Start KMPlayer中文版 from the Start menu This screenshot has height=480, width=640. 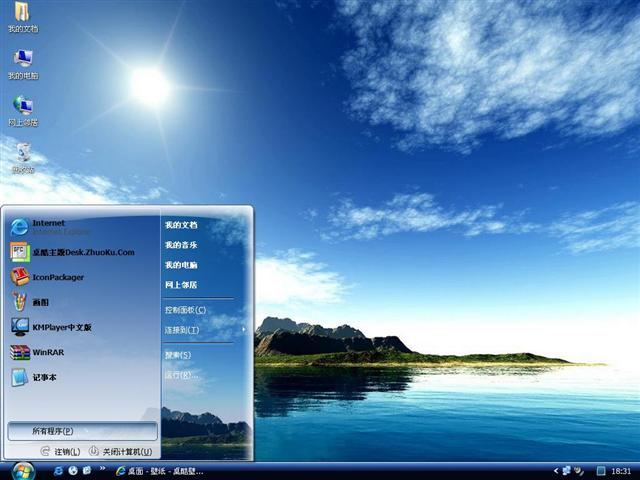[61, 327]
